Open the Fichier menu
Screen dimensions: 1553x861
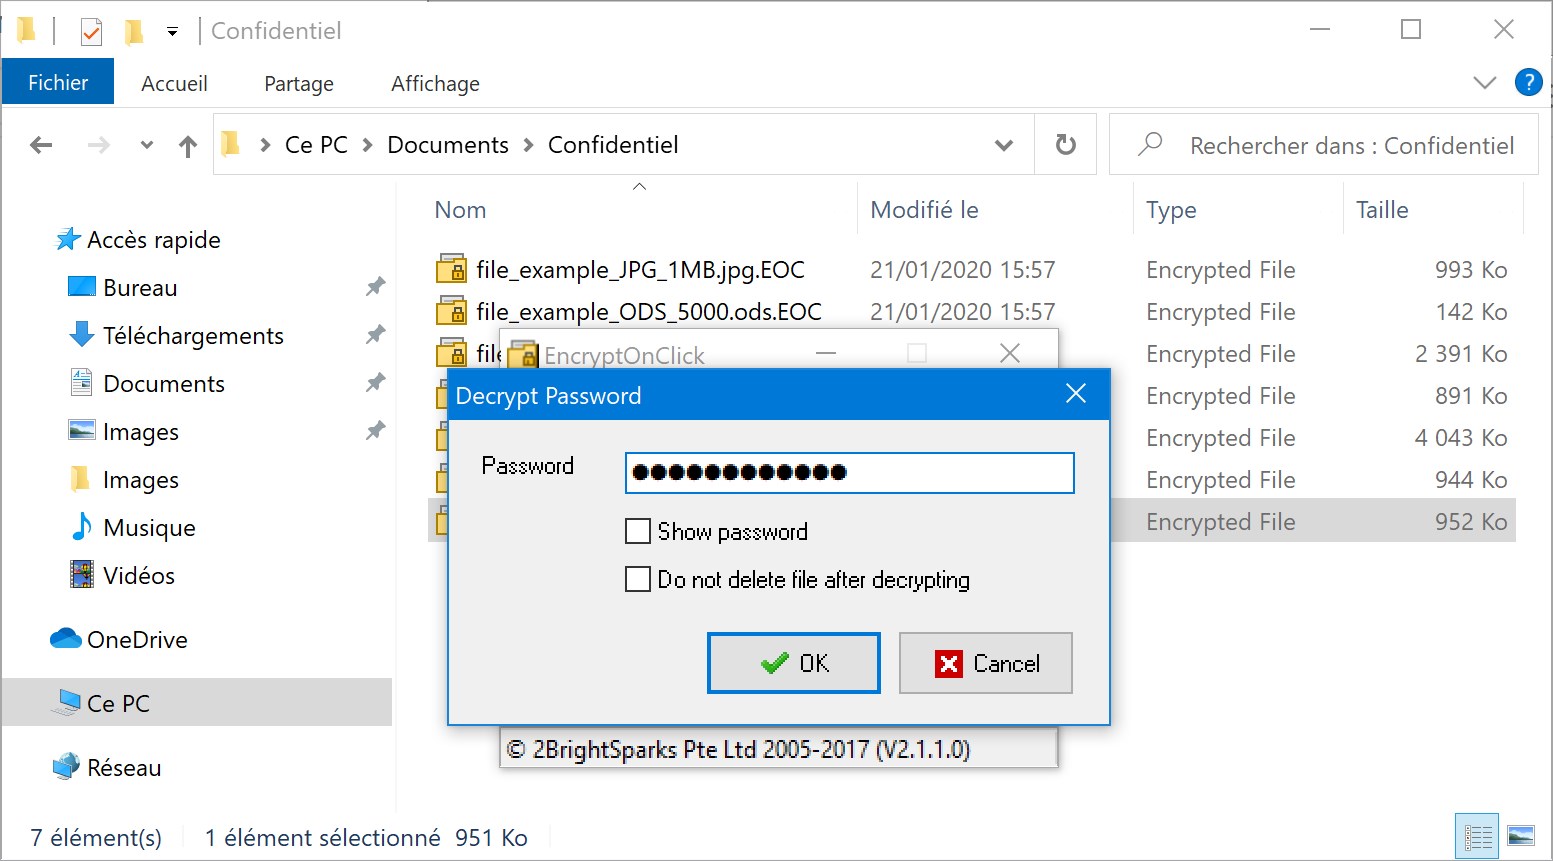point(58,82)
